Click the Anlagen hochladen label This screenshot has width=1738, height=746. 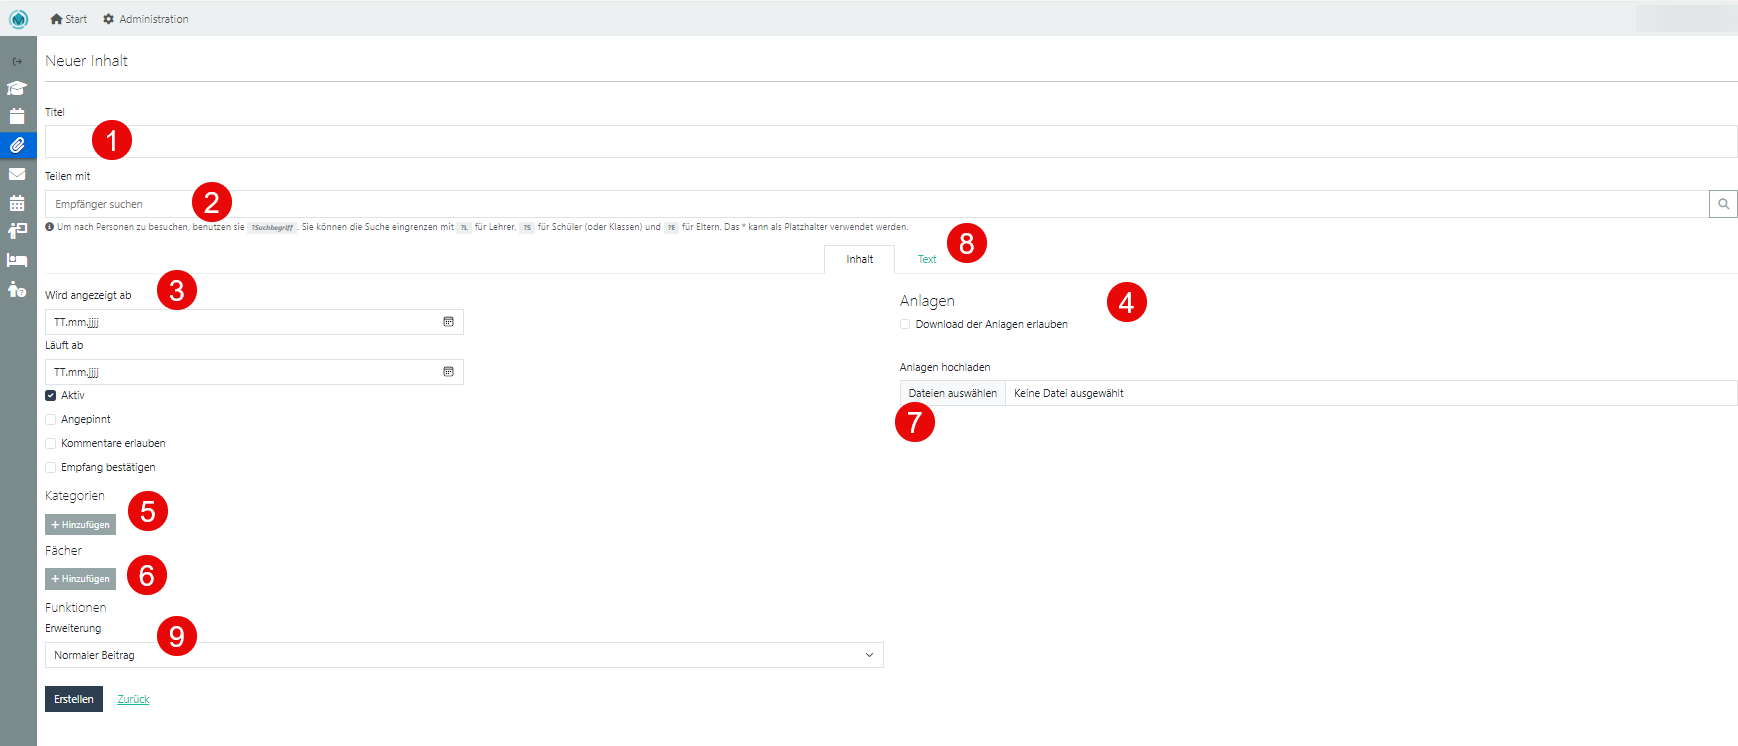coord(945,367)
